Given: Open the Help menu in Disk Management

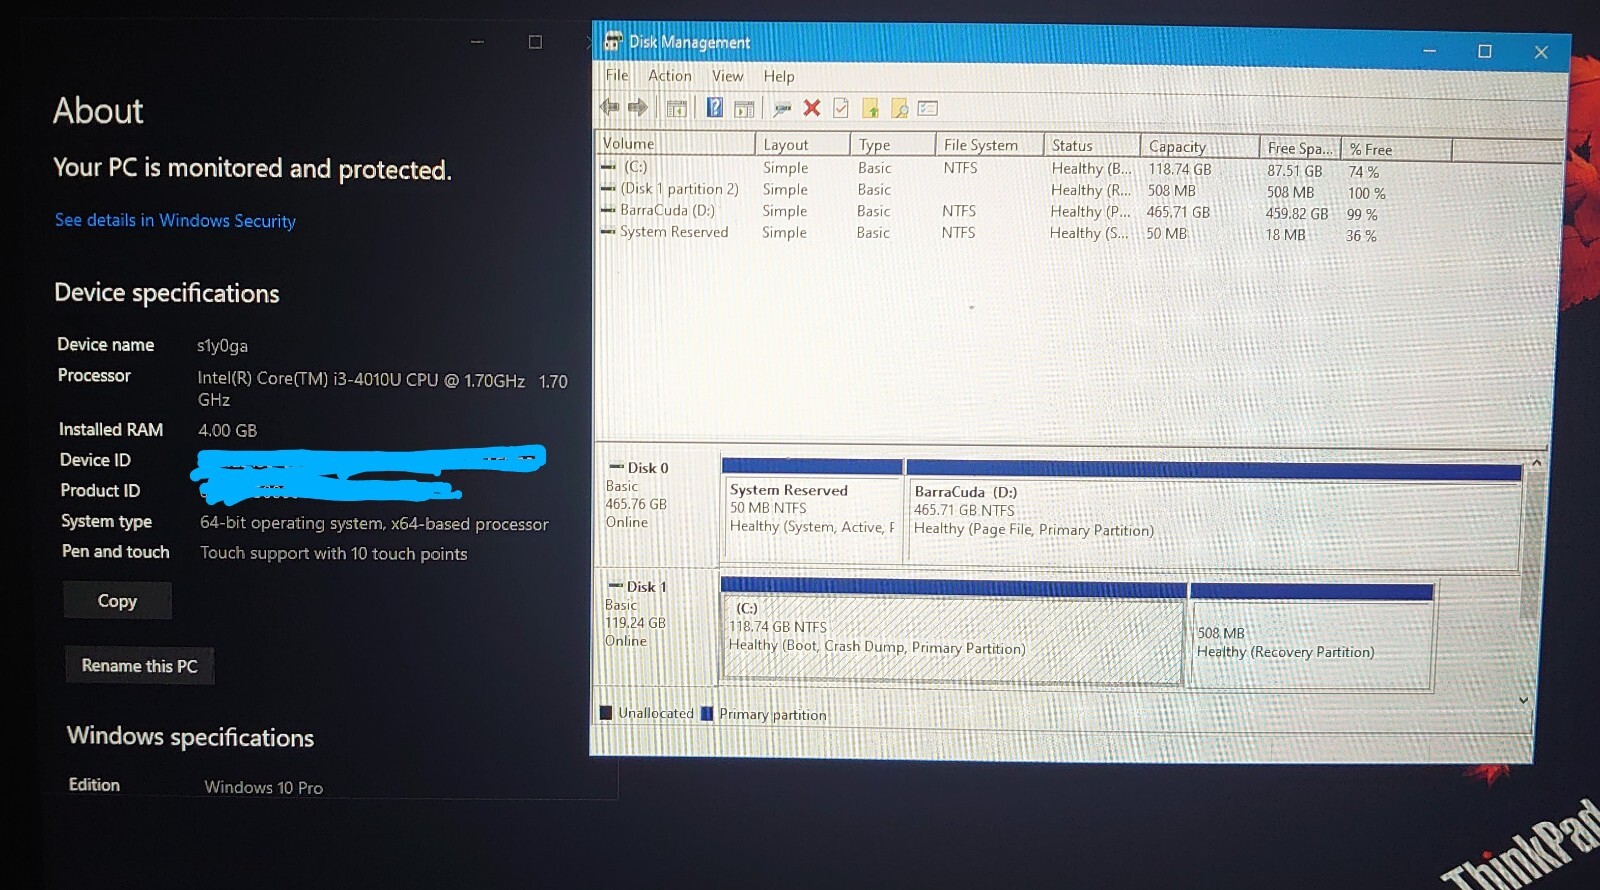Looking at the screenshot, I should tap(779, 76).
